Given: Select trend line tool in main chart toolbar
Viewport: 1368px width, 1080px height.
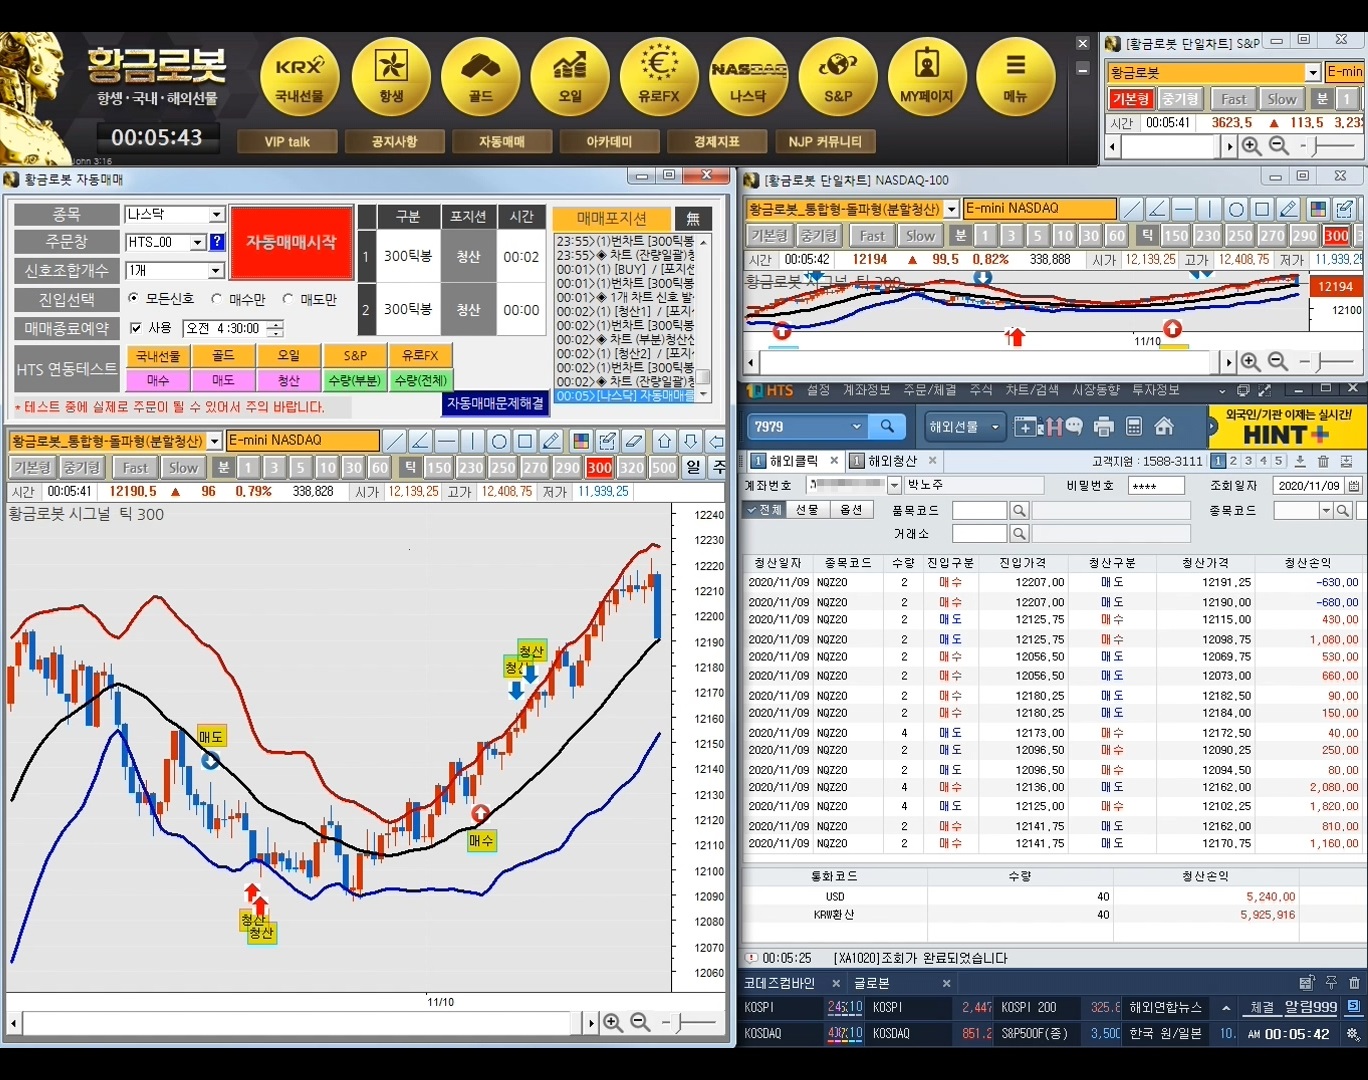Looking at the screenshot, I should coord(395,441).
